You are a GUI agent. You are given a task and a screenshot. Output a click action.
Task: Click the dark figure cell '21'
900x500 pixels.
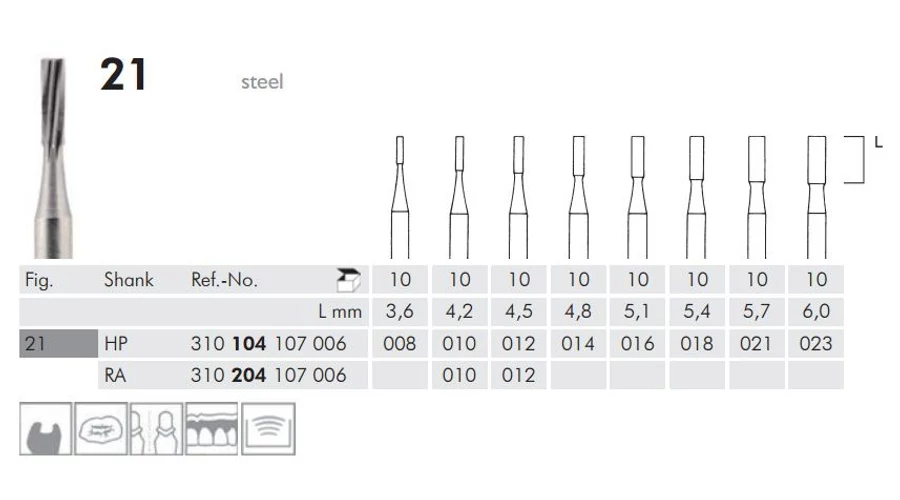59,343
